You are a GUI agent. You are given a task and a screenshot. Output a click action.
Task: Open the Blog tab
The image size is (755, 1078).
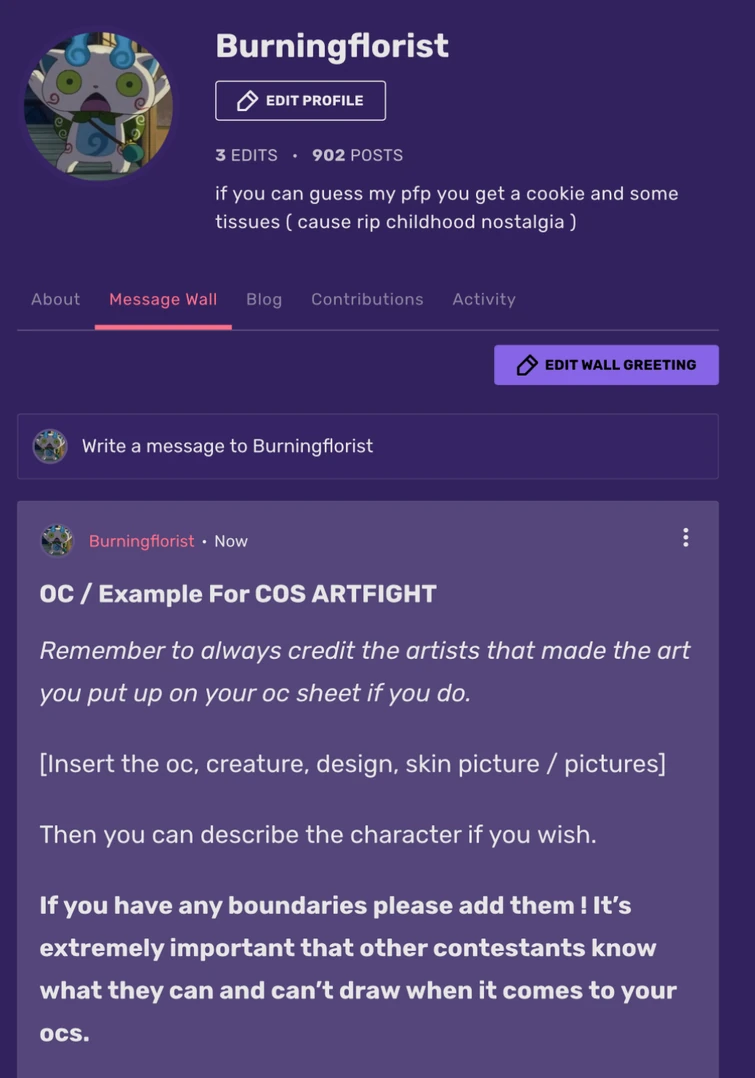(264, 299)
